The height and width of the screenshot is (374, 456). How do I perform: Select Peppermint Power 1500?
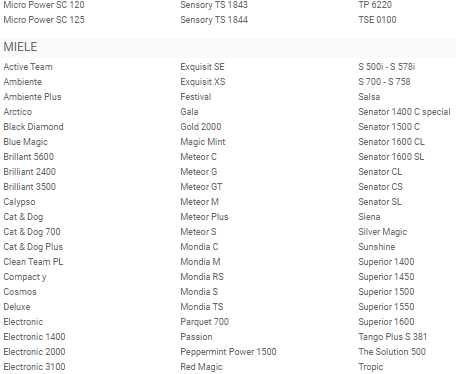point(228,352)
